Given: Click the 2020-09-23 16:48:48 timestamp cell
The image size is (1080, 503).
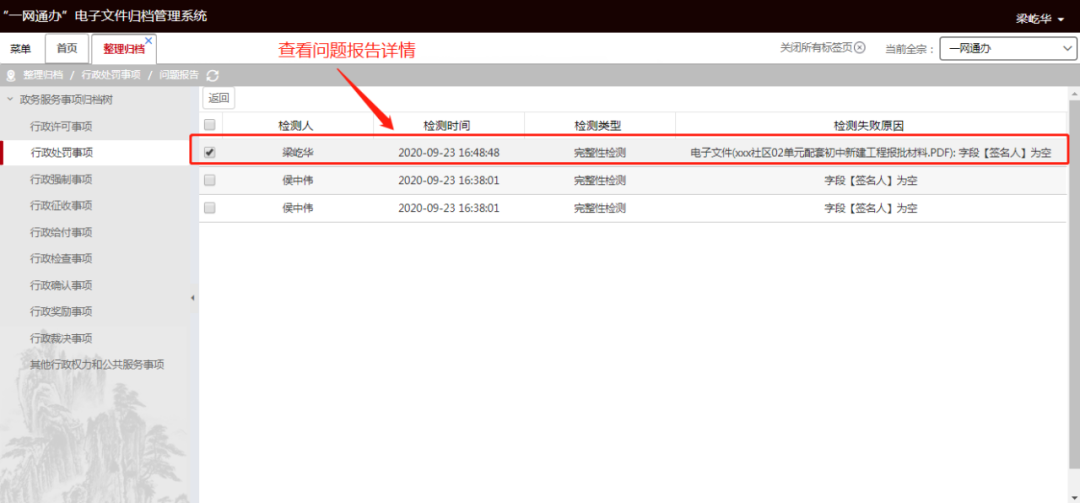Looking at the screenshot, I should 448,152.
